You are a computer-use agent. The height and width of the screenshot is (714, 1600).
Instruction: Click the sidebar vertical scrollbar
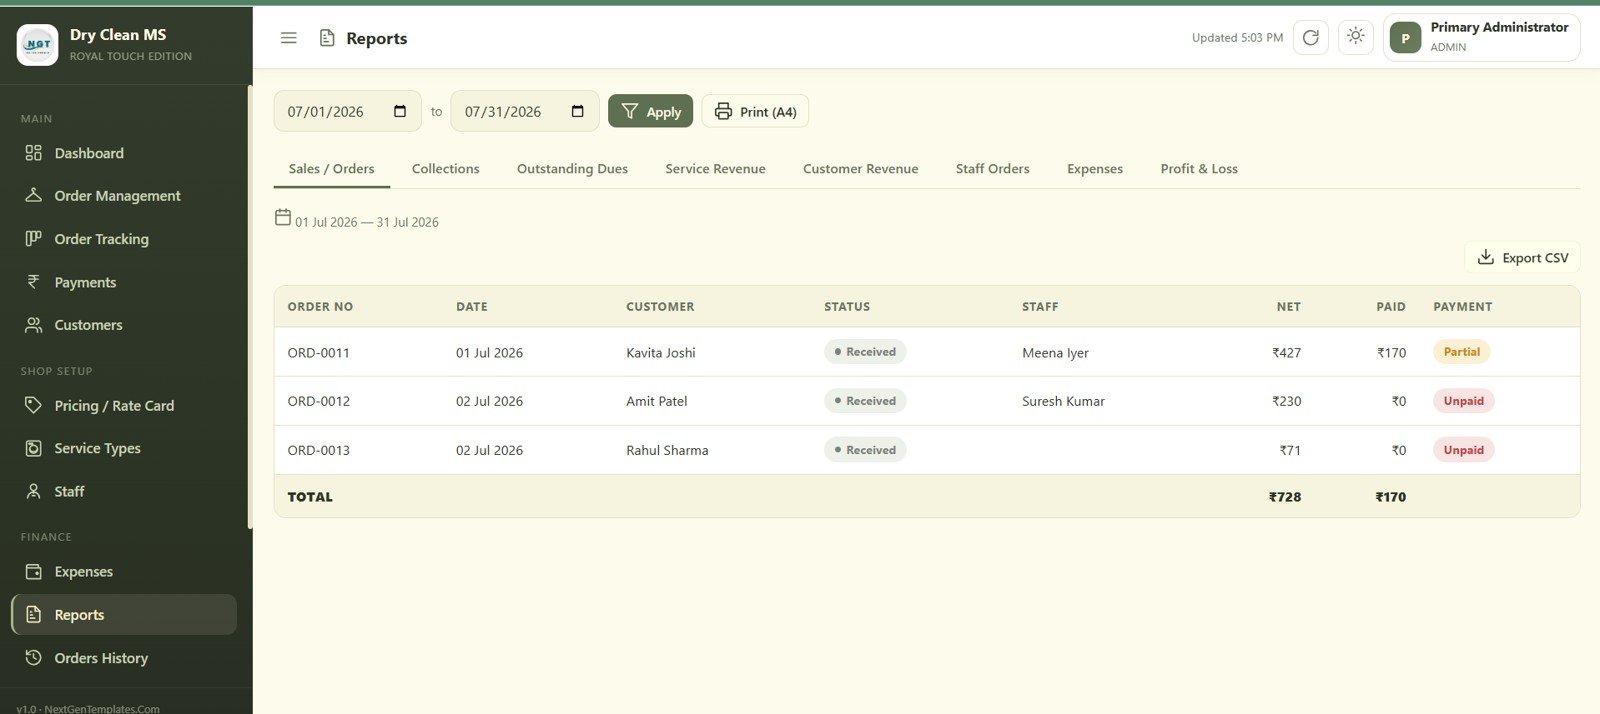[249, 307]
